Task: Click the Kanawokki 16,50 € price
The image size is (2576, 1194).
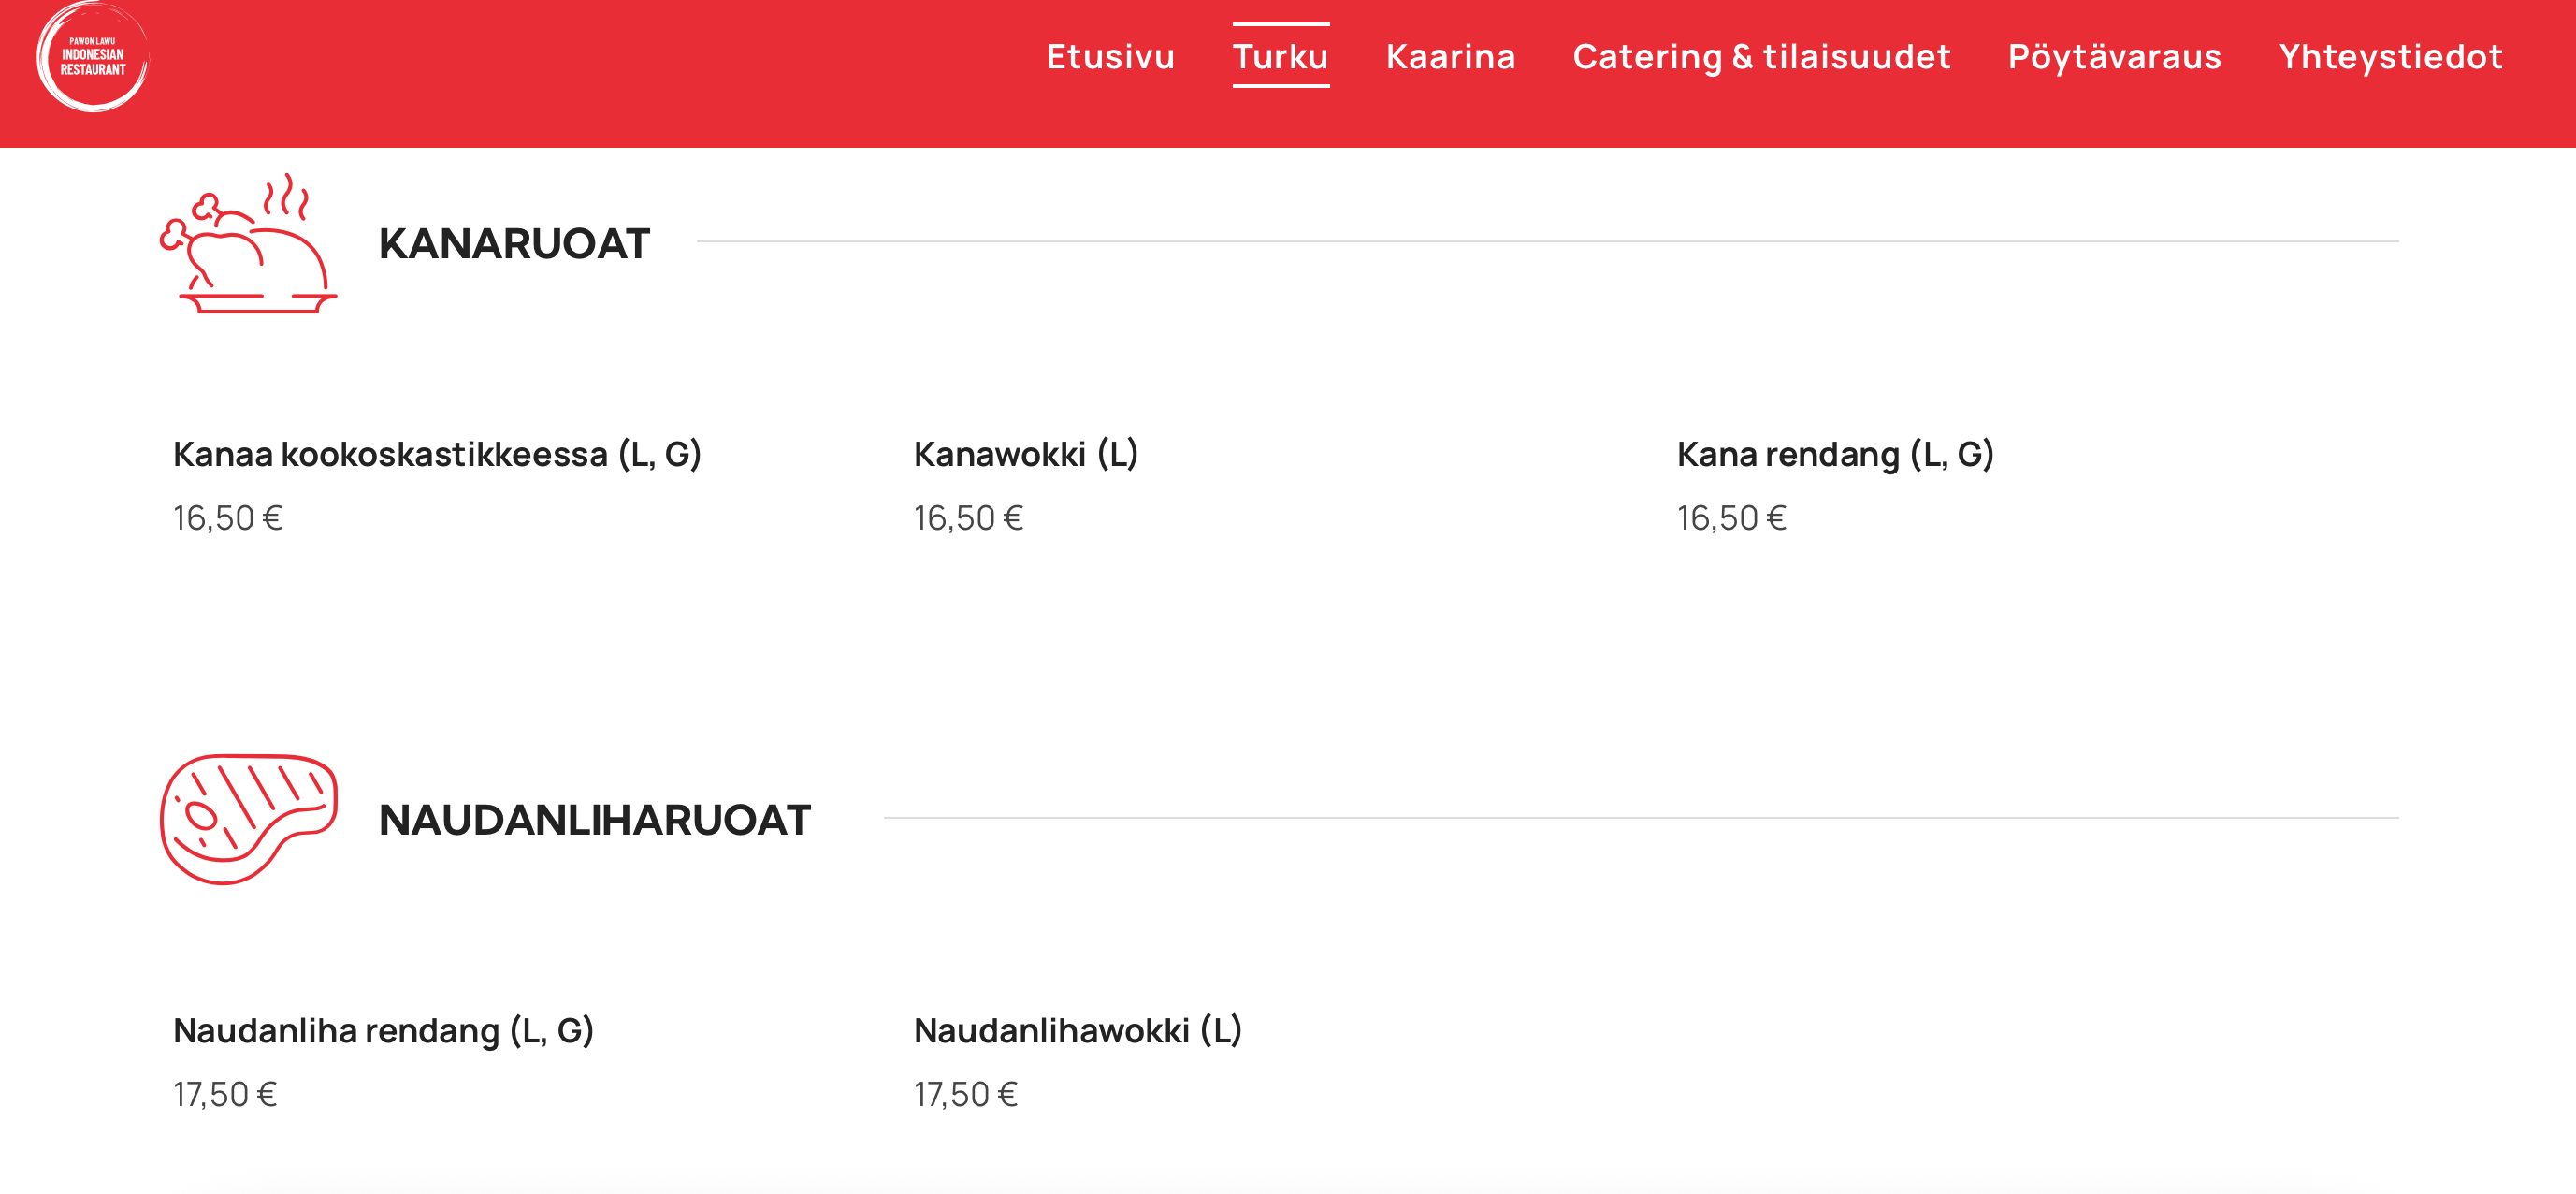Action: pyautogui.click(x=968, y=518)
